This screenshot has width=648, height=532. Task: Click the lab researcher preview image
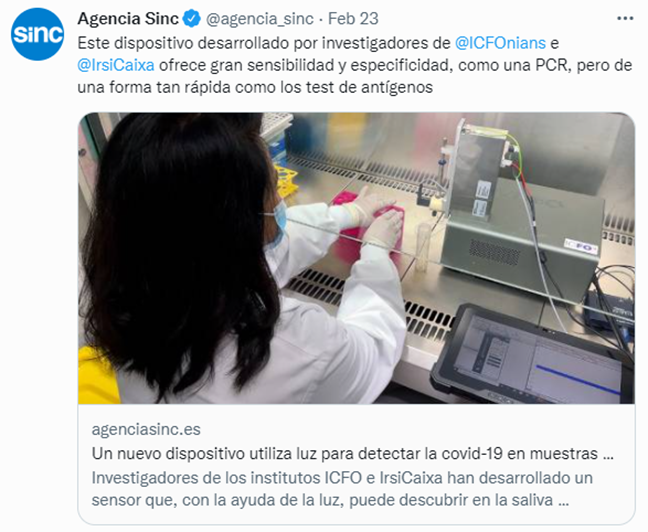point(356,258)
